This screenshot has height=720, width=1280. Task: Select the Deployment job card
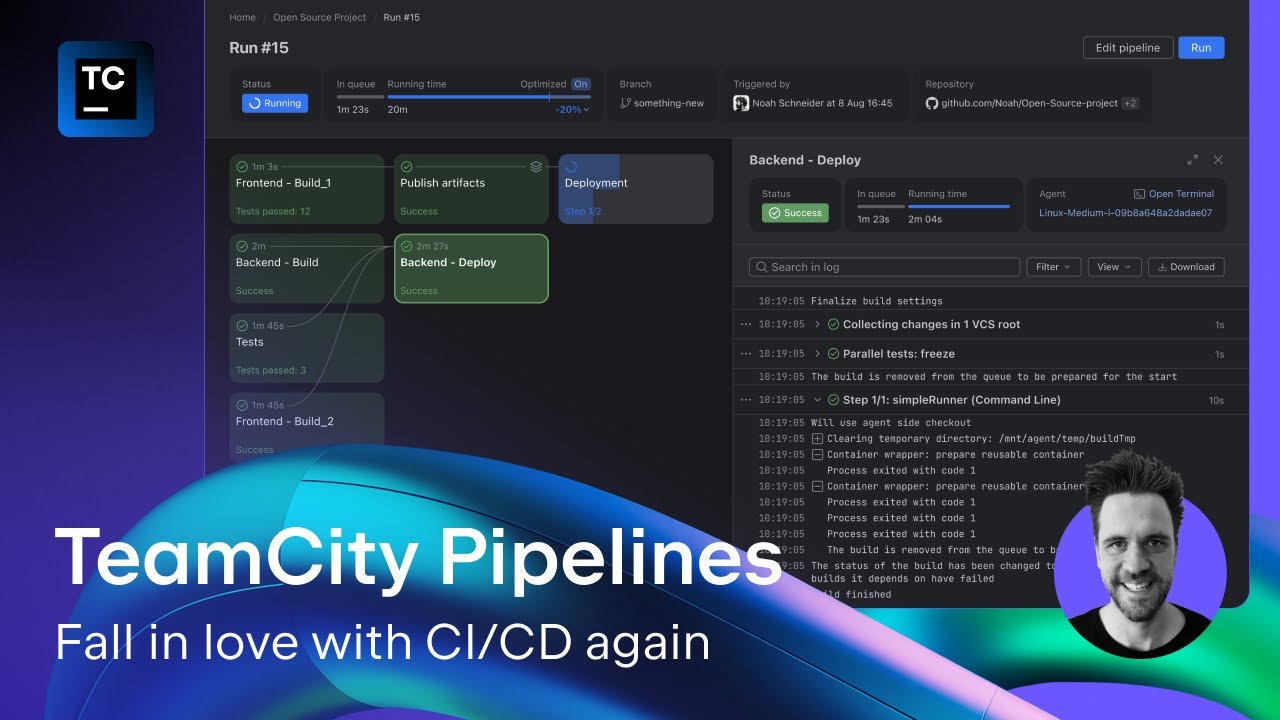[x=636, y=189]
